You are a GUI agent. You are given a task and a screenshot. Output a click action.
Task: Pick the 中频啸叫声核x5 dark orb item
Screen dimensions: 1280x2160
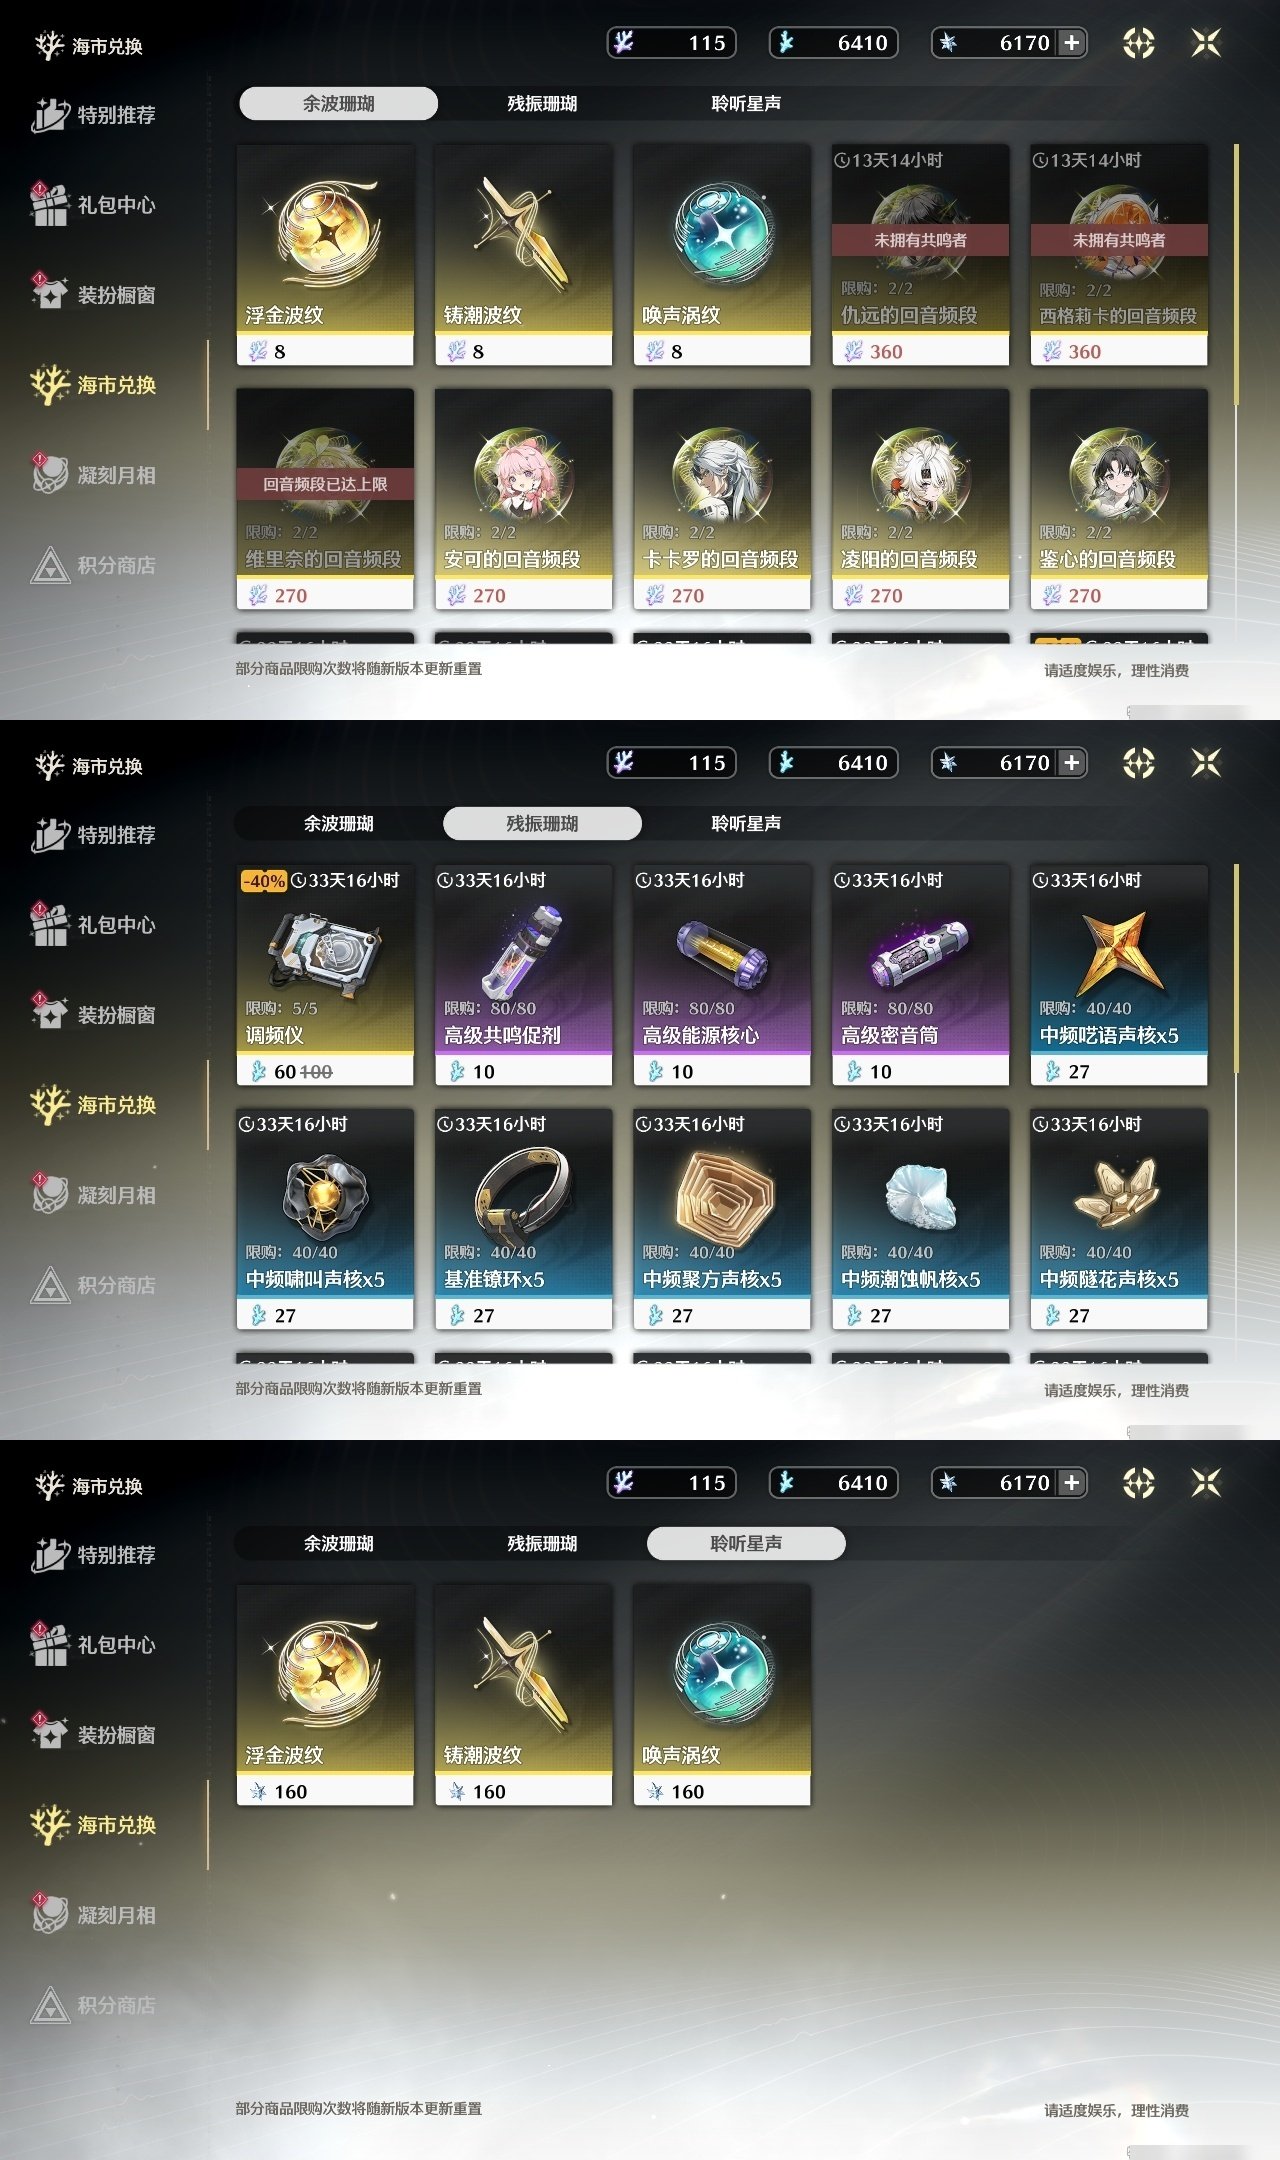[x=325, y=1219]
